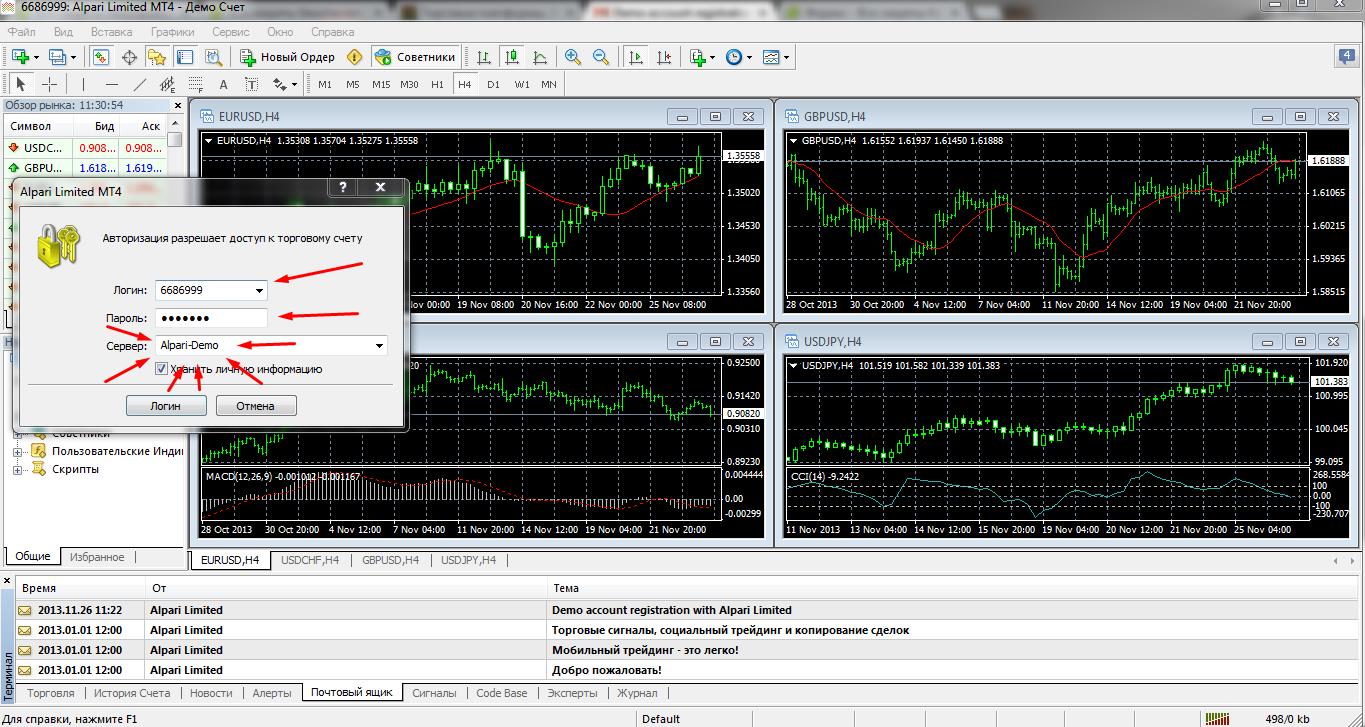This screenshot has height=727, width=1365.
Task: Click the Пароль password field
Action: coord(211,318)
